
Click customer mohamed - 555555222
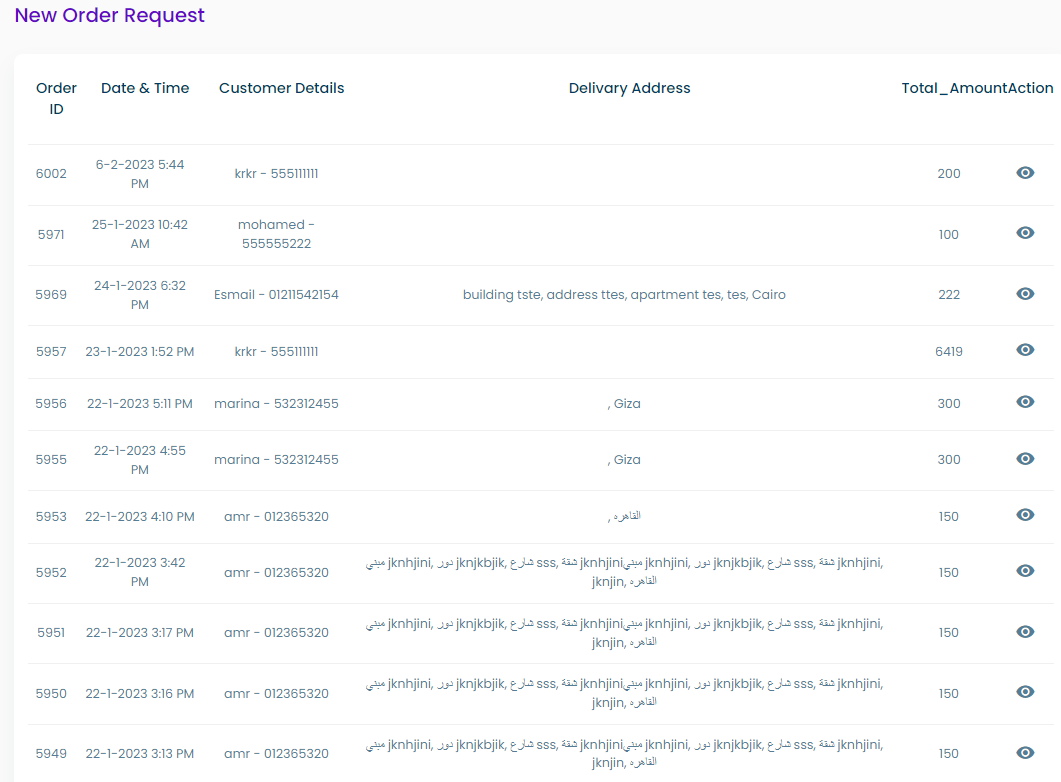point(276,234)
